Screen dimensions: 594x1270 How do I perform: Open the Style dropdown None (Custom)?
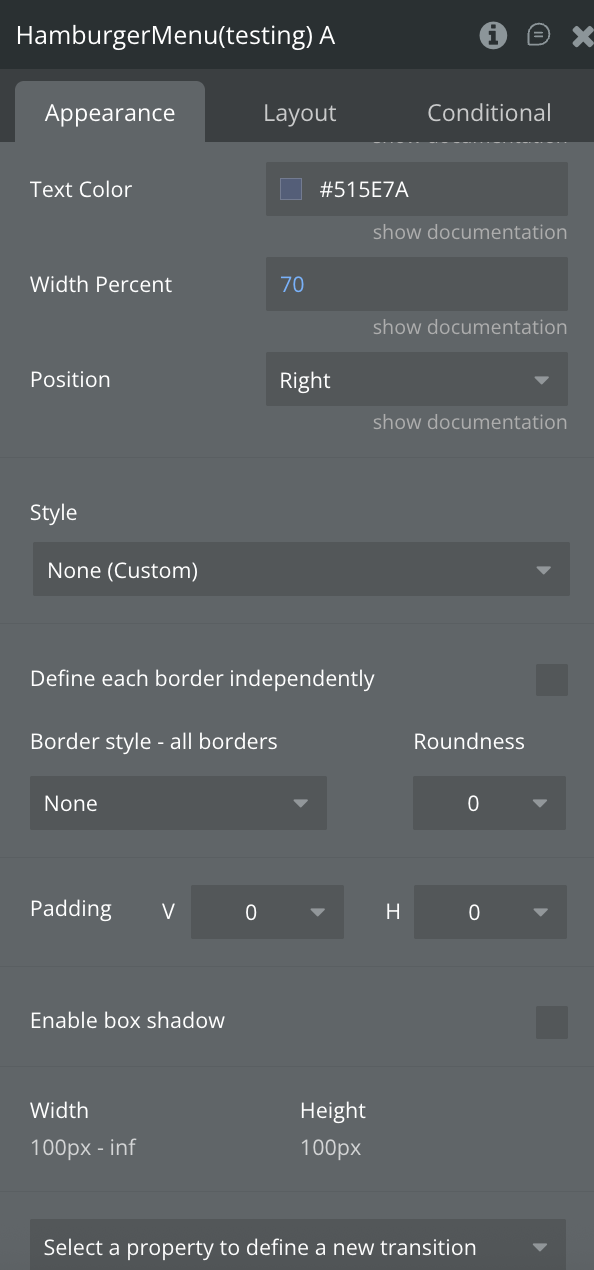[x=301, y=570]
